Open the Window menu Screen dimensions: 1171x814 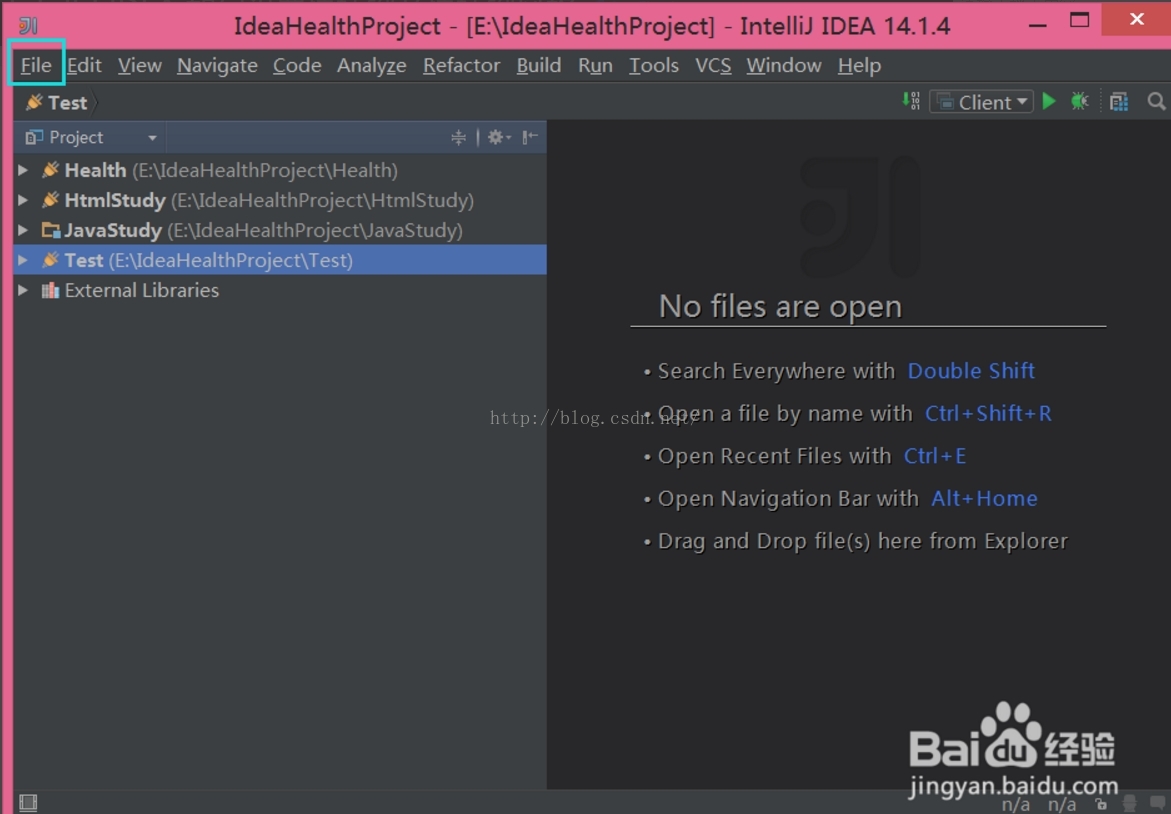click(784, 65)
